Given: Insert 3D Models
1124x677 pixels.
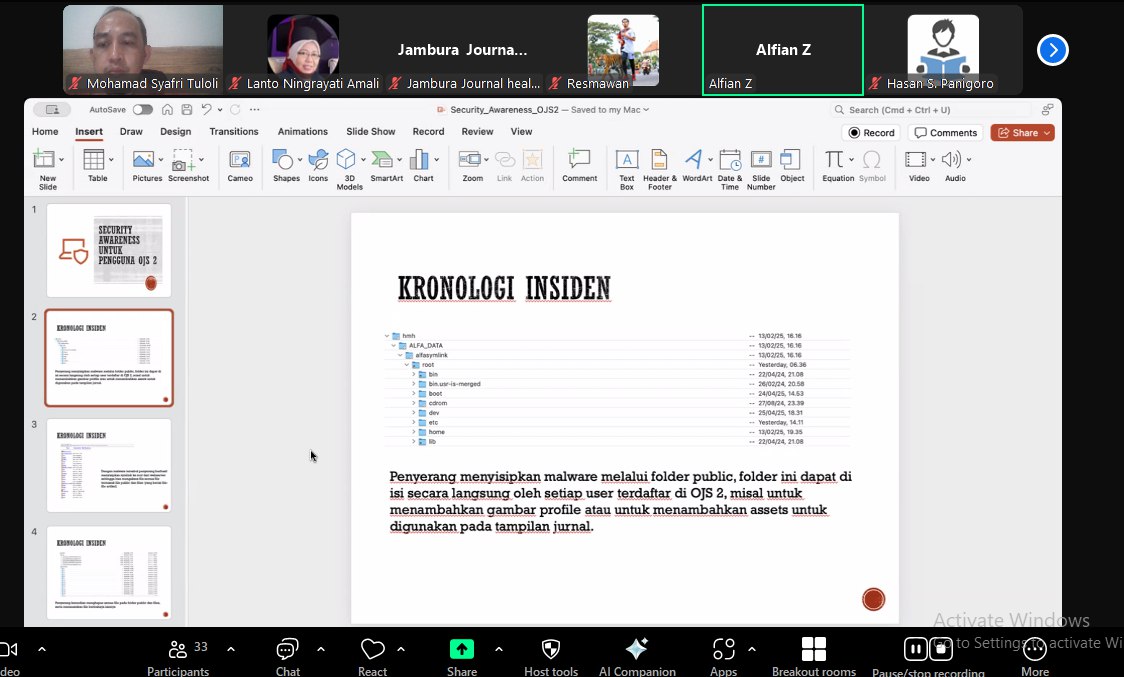Looking at the screenshot, I should 347,169.
